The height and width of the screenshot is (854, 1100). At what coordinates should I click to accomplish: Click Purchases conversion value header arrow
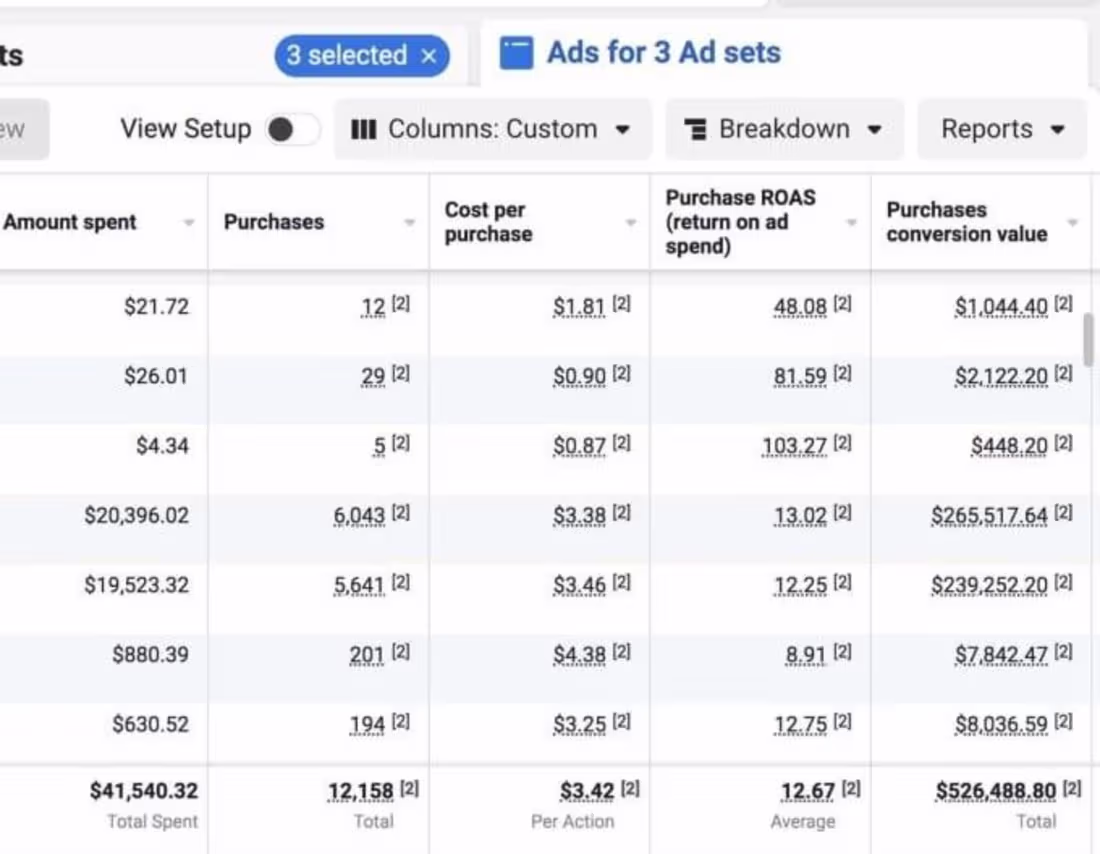[1072, 223]
